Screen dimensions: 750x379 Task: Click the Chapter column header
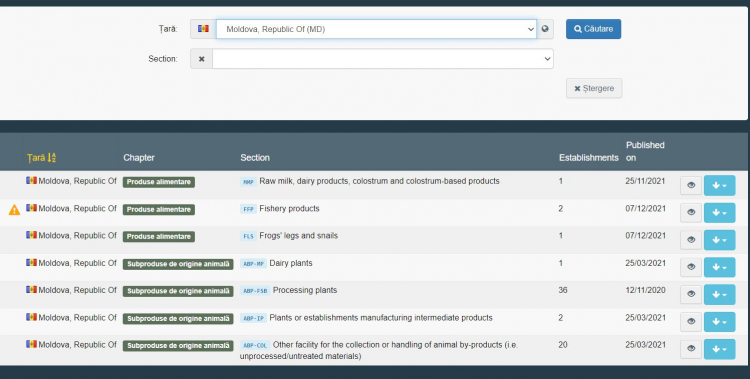click(139, 157)
